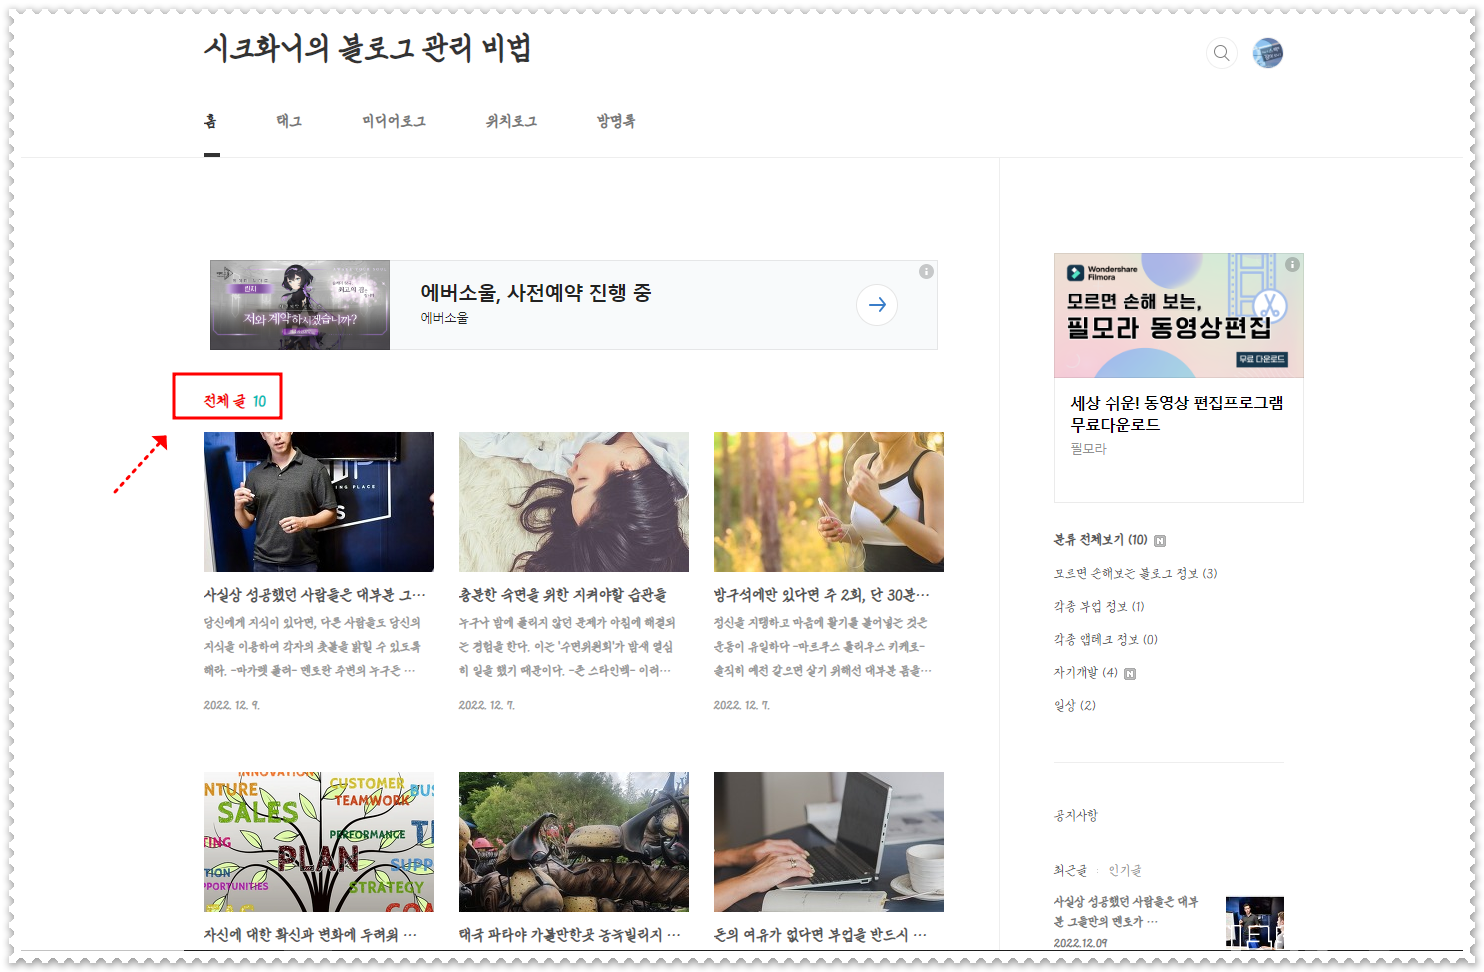Open the 위치로그 tab

(x=511, y=121)
